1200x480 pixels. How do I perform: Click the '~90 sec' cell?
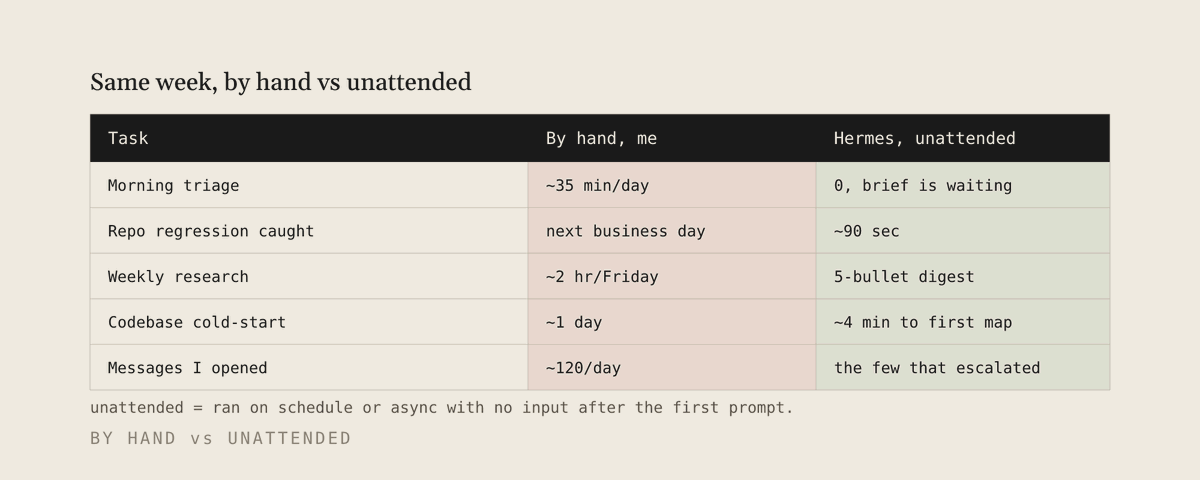(963, 231)
